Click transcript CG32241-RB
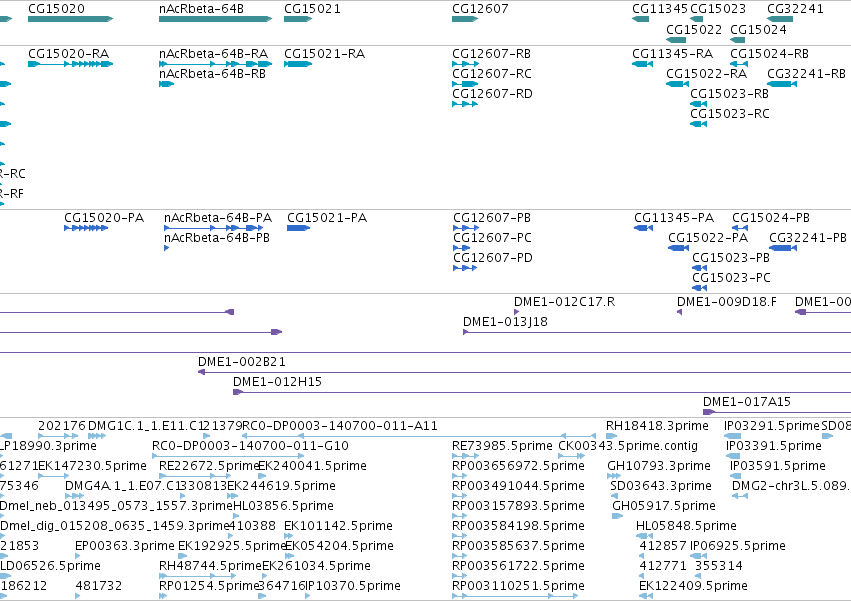Screen dimensions: 851x601 [782, 84]
